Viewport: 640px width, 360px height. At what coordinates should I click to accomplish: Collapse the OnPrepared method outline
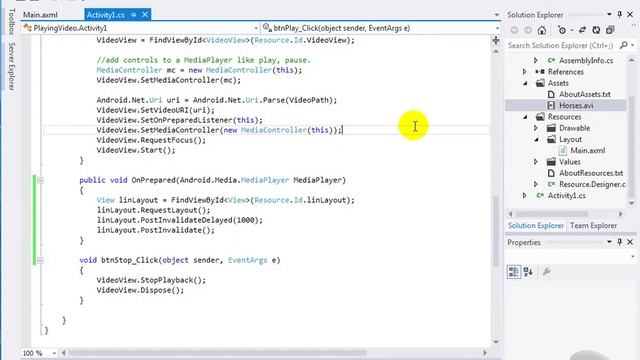tap(40, 180)
